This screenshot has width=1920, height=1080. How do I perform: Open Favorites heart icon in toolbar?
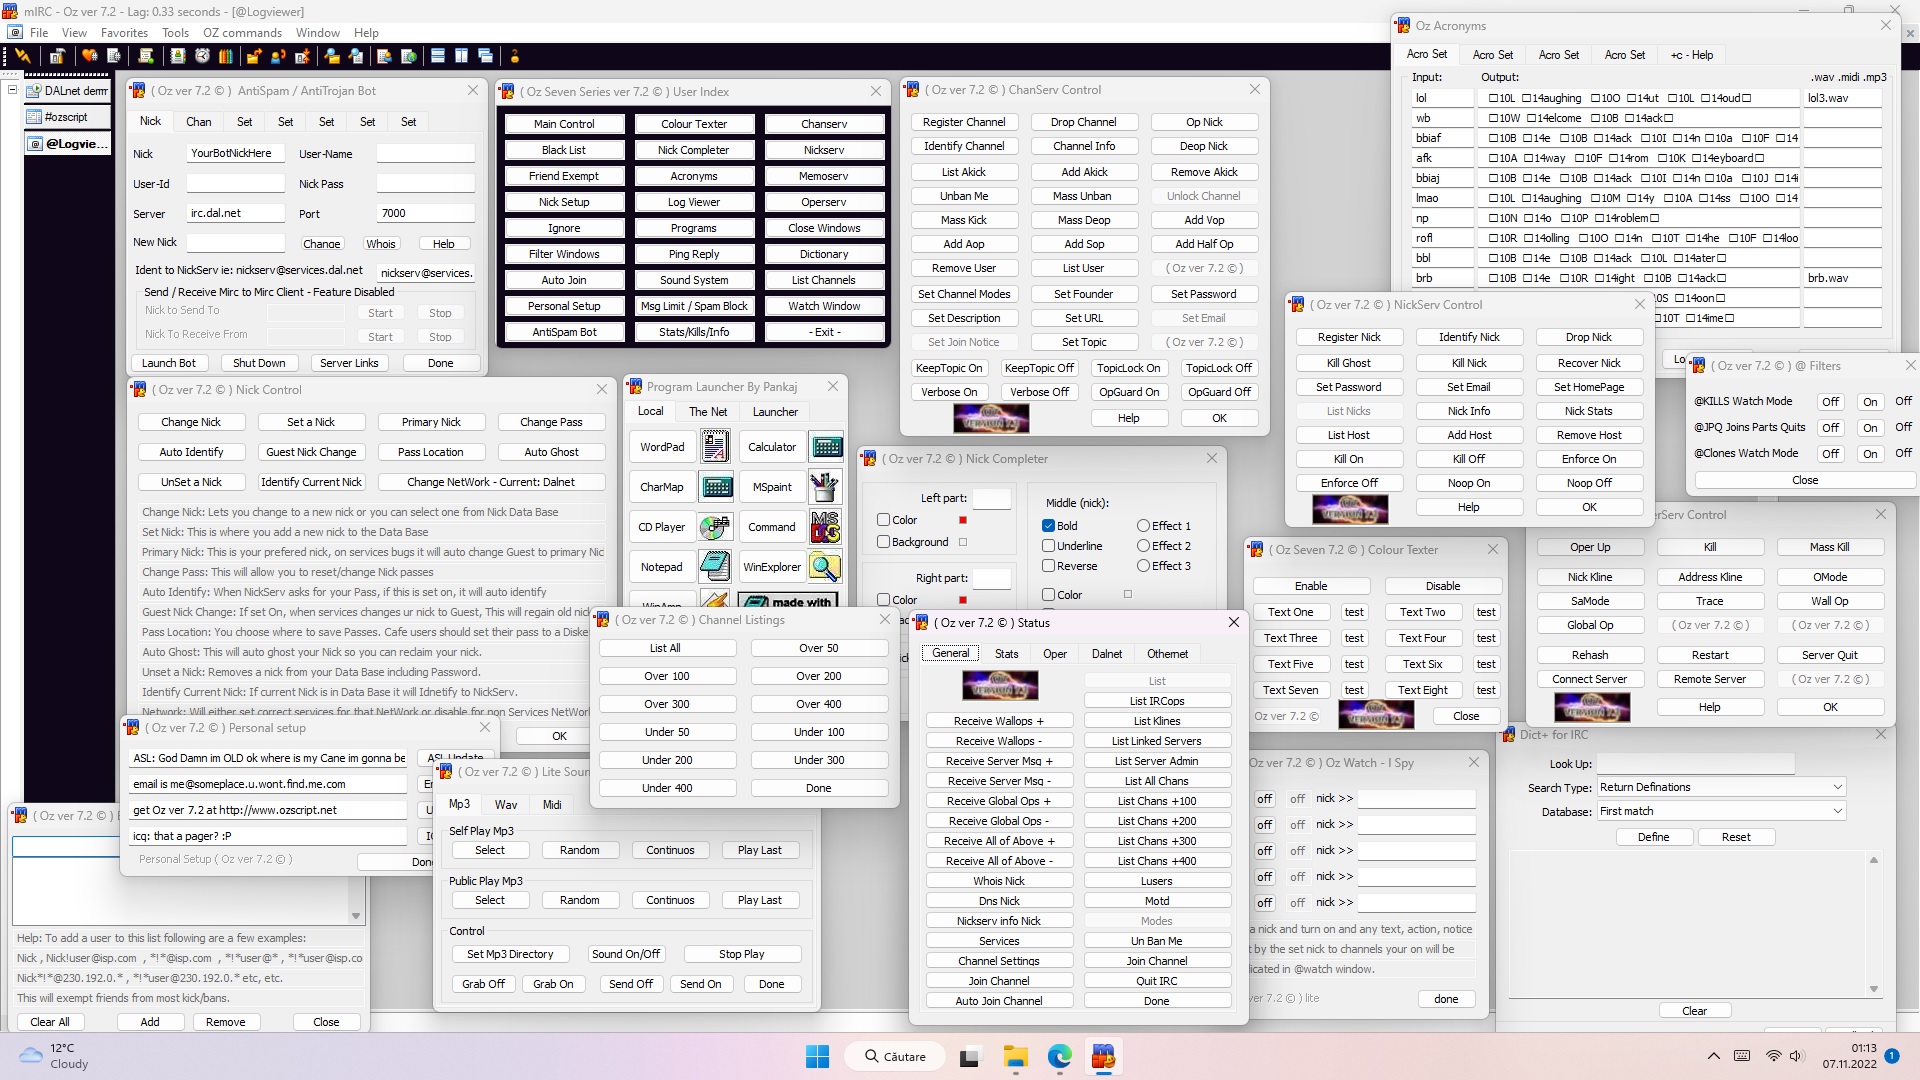click(89, 56)
